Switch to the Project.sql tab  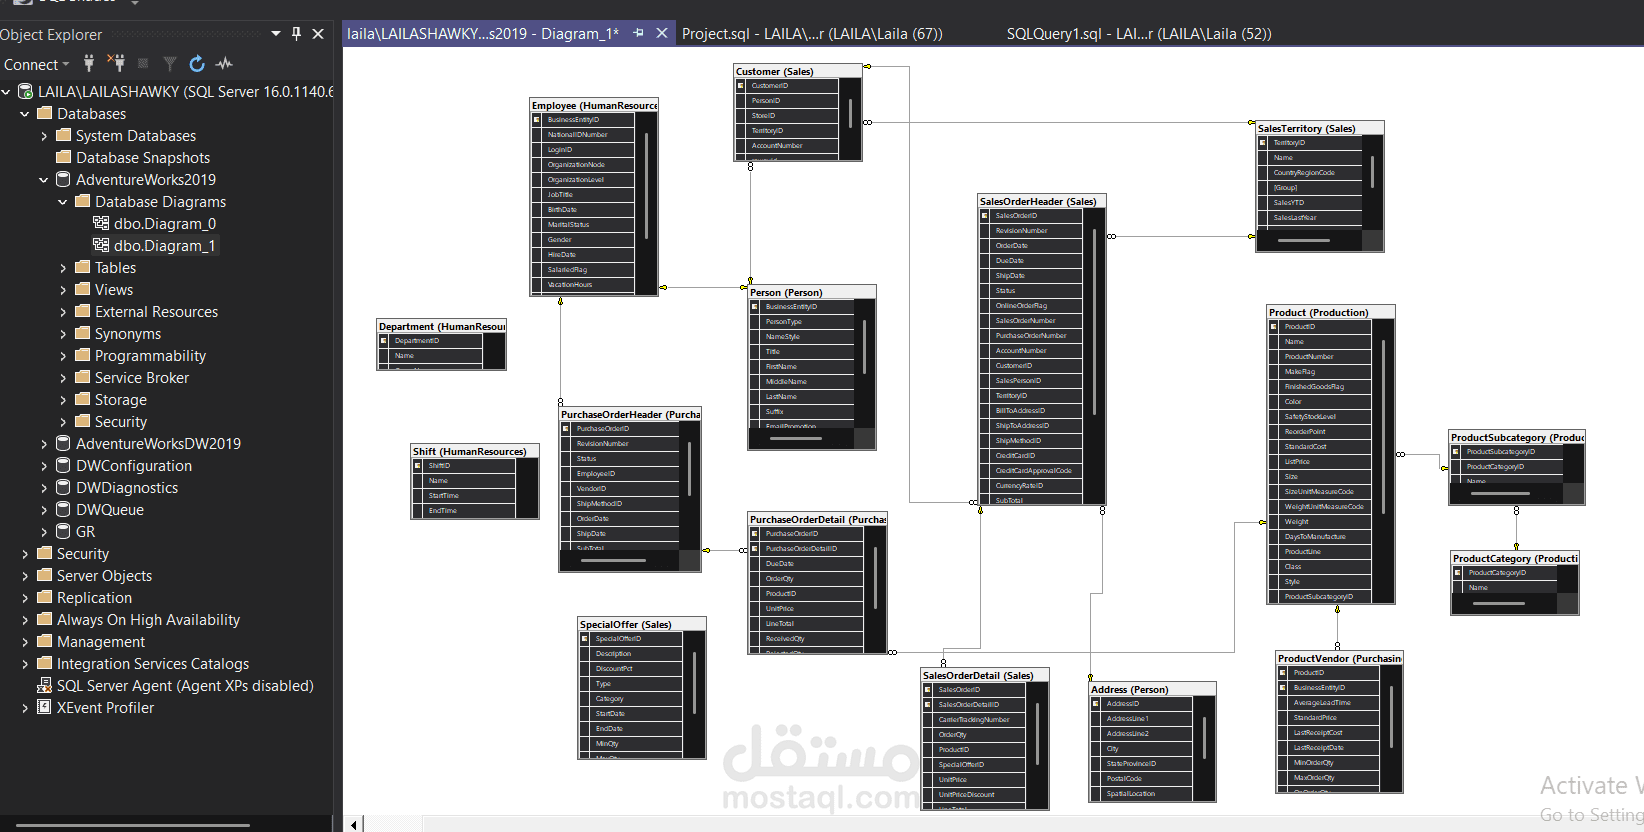point(812,33)
